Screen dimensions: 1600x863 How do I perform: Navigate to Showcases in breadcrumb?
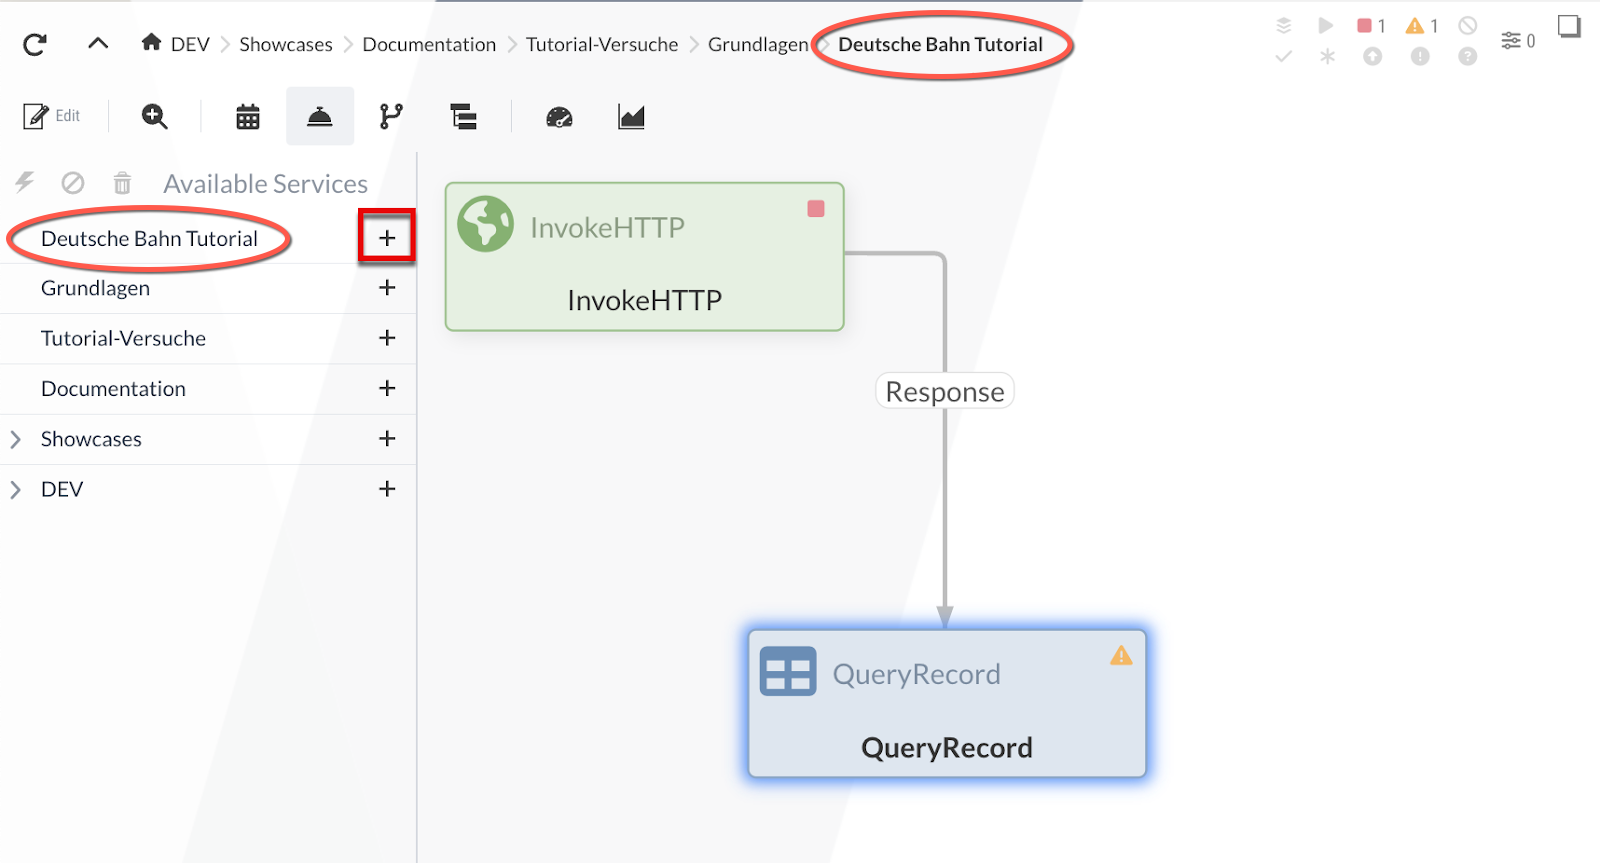tap(285, 44)
